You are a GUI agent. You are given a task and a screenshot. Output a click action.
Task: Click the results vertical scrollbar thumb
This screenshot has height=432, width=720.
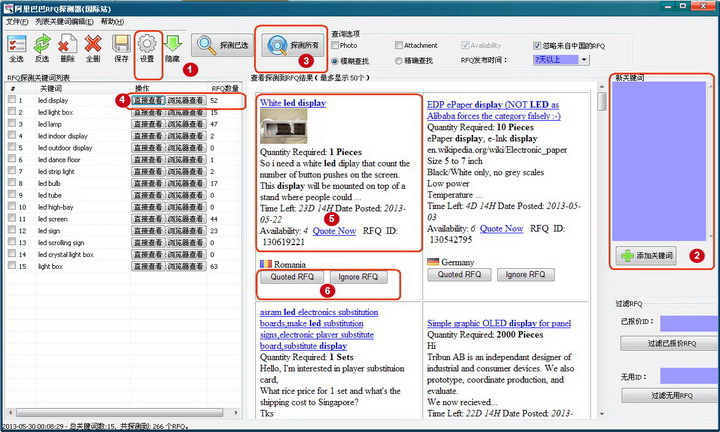click(x=602, y=101)
